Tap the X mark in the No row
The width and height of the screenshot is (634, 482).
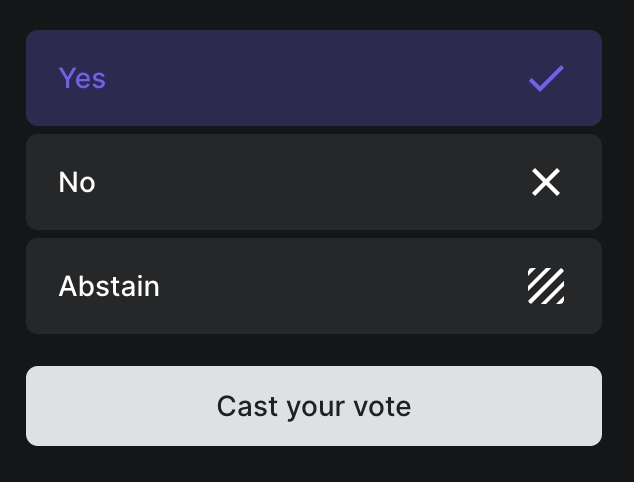[x=546, y=182]
